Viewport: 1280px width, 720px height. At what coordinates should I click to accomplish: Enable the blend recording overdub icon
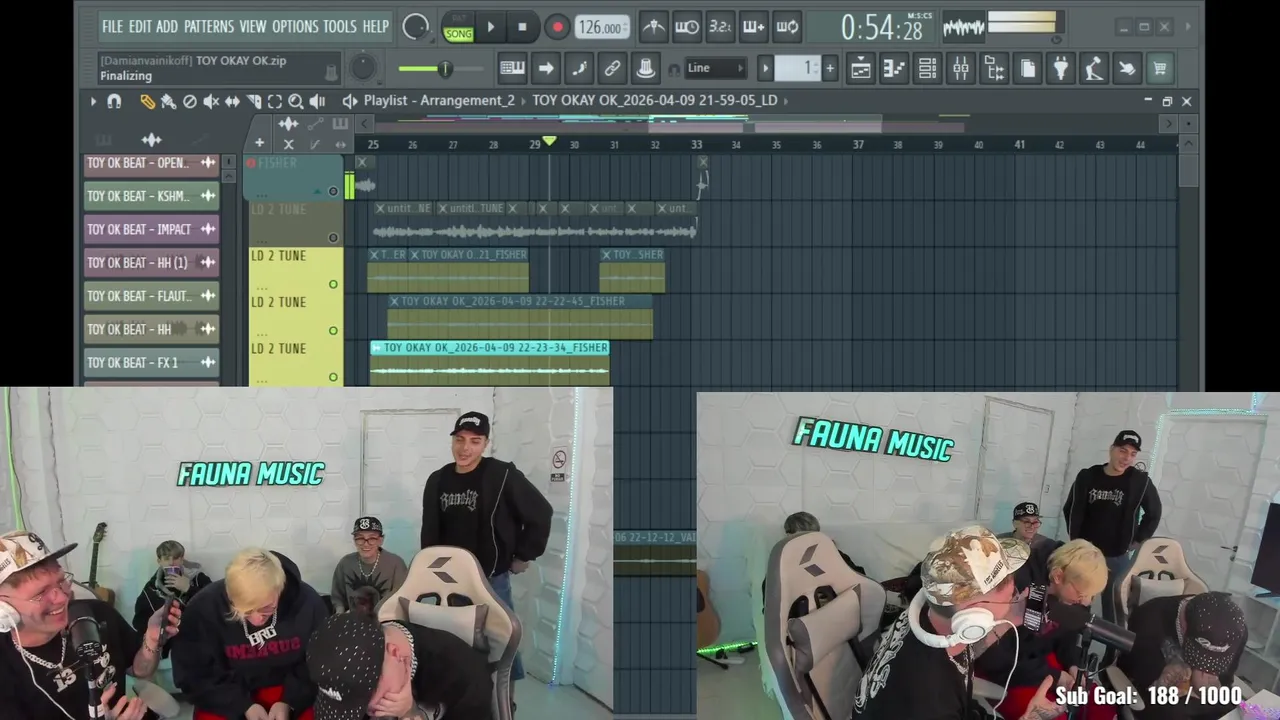[754, 27]
